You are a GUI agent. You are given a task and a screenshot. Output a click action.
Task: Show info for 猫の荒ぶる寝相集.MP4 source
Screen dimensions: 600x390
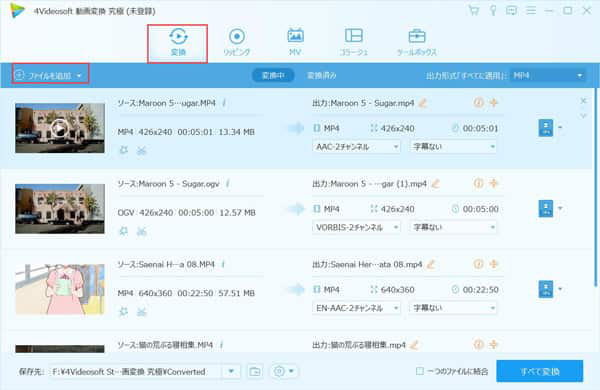(x=222, y=345)
